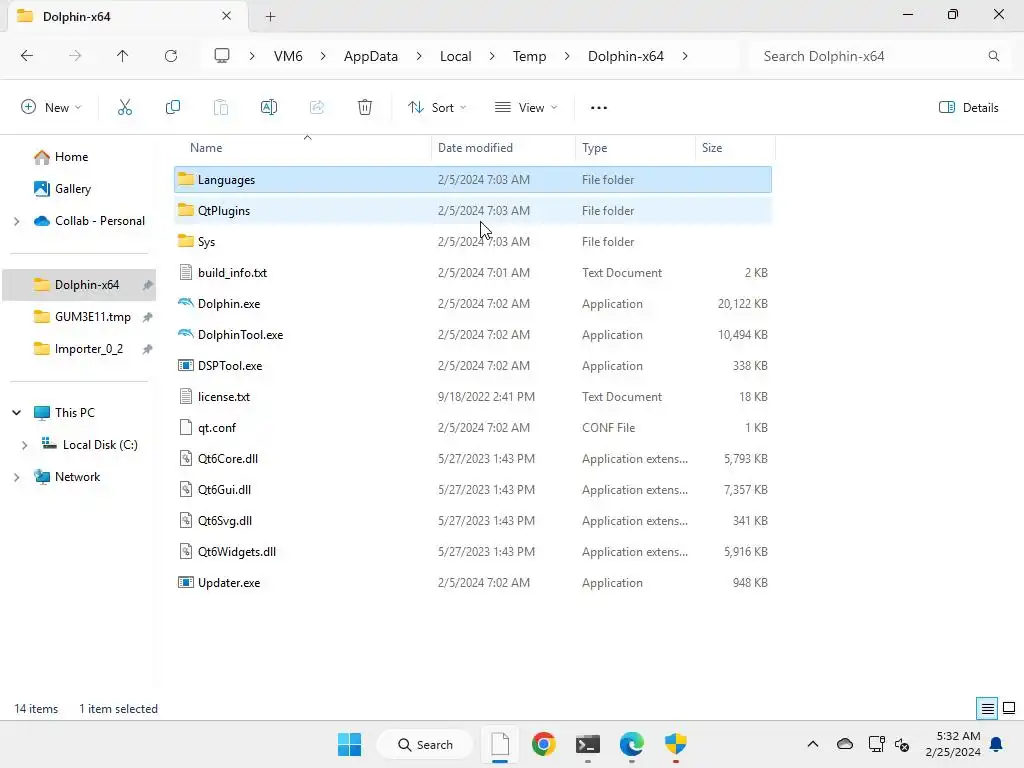Open Importer_0_2 pinned folder

click(x=89, y=349)
